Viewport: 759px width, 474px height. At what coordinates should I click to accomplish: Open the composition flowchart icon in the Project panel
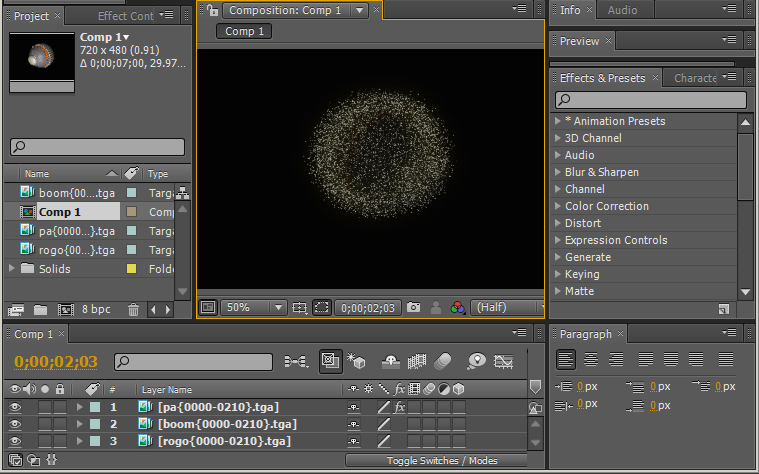click(x=182, y=193)
